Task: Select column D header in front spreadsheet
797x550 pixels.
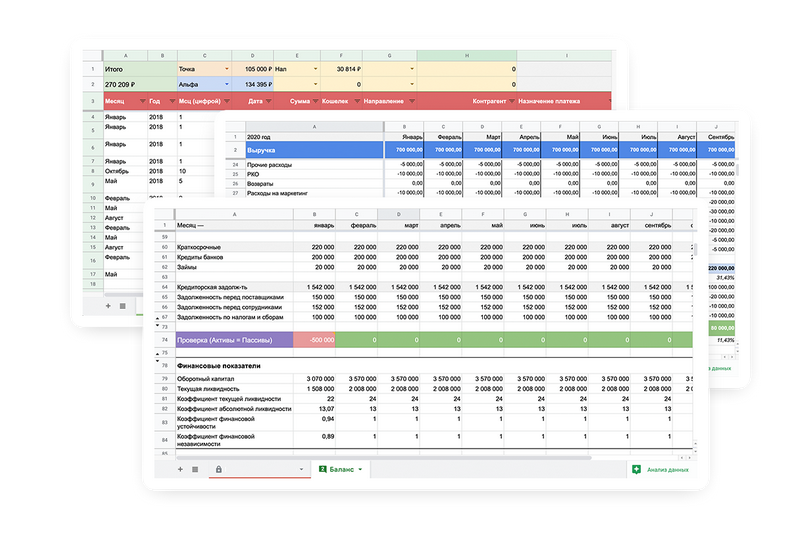Action: click(398, 214)
